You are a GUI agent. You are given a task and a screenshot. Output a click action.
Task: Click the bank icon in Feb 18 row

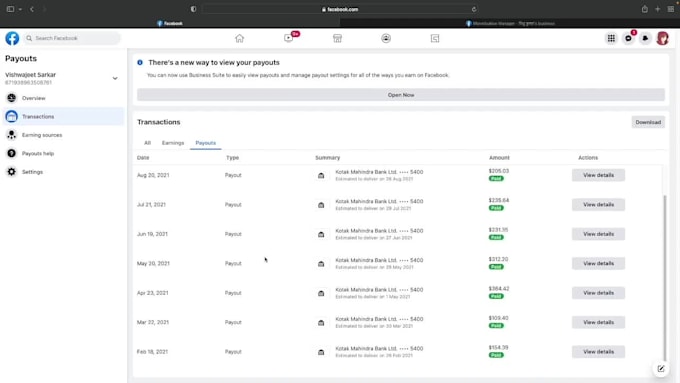[321, 352]
